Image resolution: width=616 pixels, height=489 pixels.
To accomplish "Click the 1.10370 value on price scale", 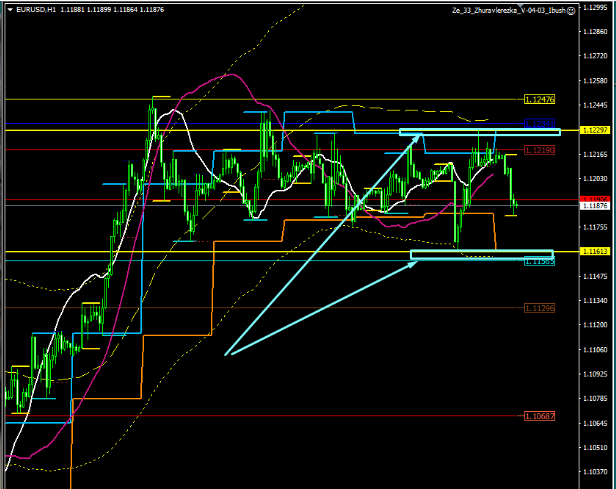I will (x=595, y=475).
